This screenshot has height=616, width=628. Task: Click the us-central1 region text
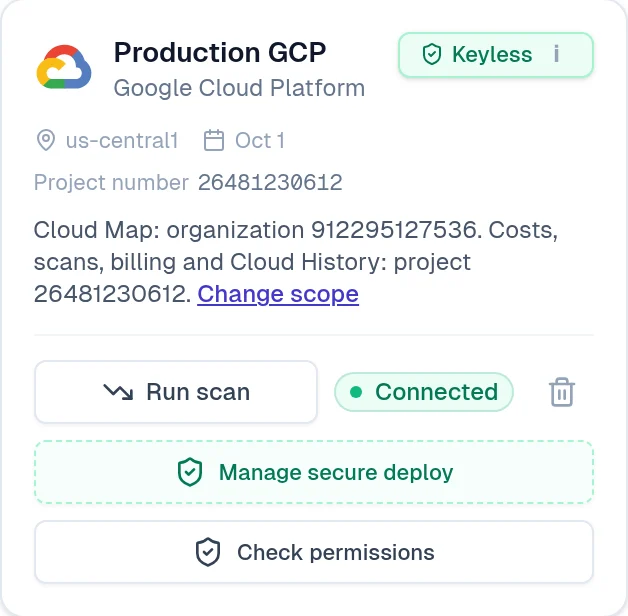pyautogui.click(x=122, y=141)
